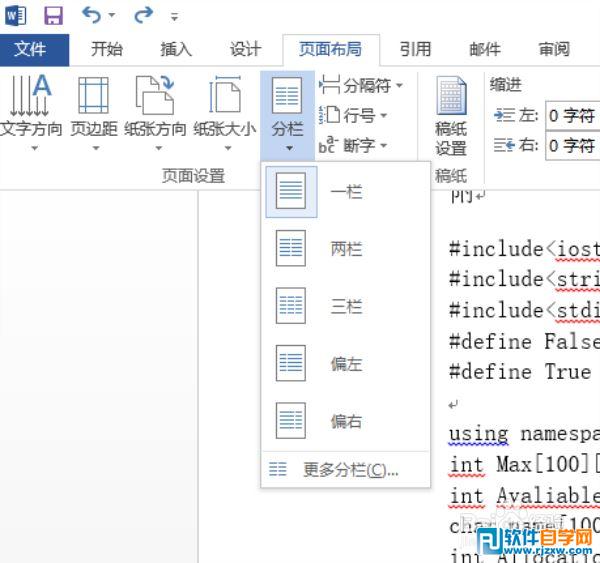Switch to the 邮件 tab
This screenshot has height=563, width=600.
(x=485, y=49)
